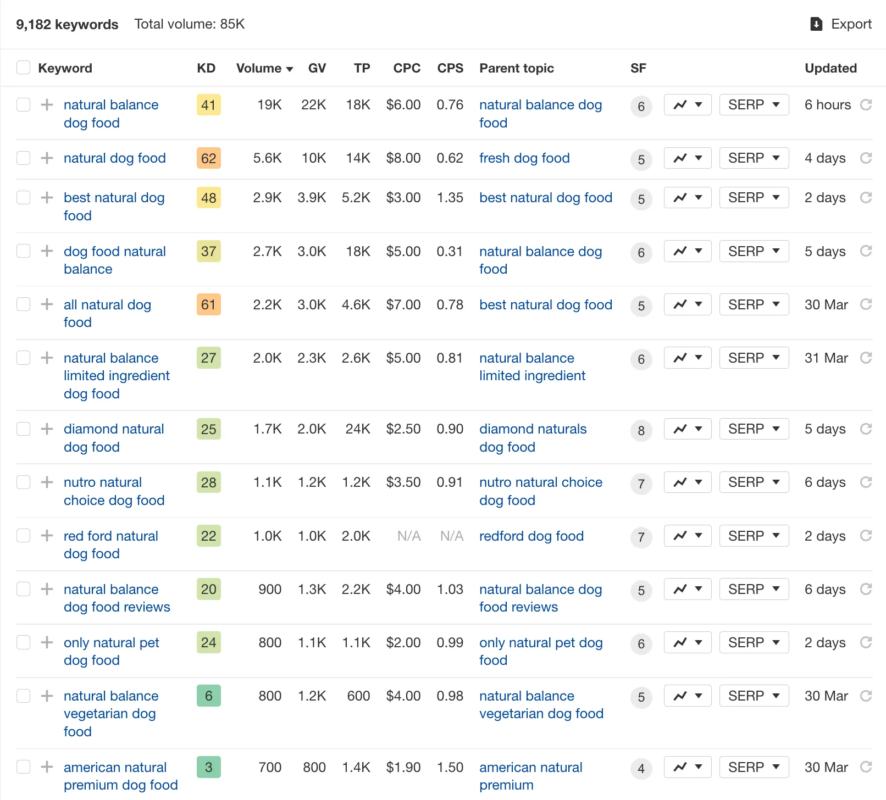Open 'natural balance dog food reviews' keyword link
The width and height of the screenshot is (886, 800).
pos(116,598)
